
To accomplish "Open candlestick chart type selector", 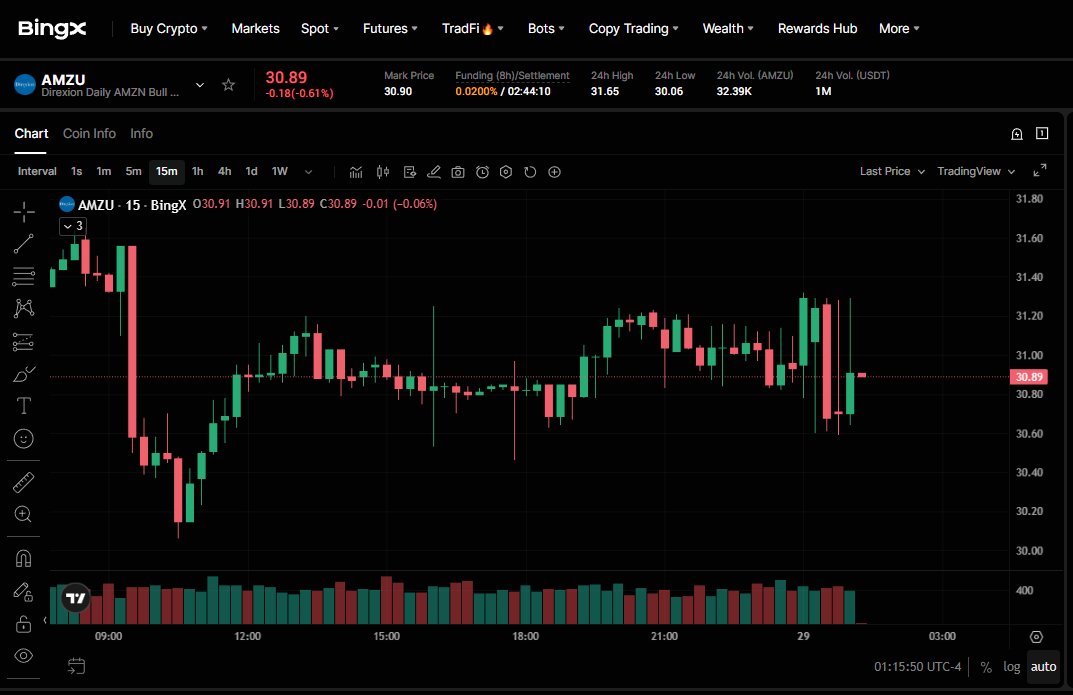I will tap(383, 172).
